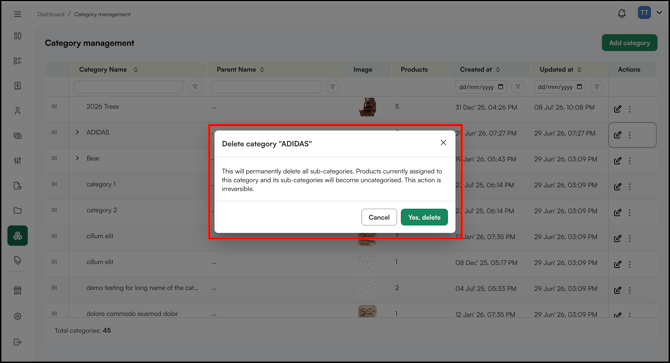The height and width of the screenshot is (363, 670).
Task: Select the dolore commodo eiusmod dolor text
Action: tap(132, 313)
